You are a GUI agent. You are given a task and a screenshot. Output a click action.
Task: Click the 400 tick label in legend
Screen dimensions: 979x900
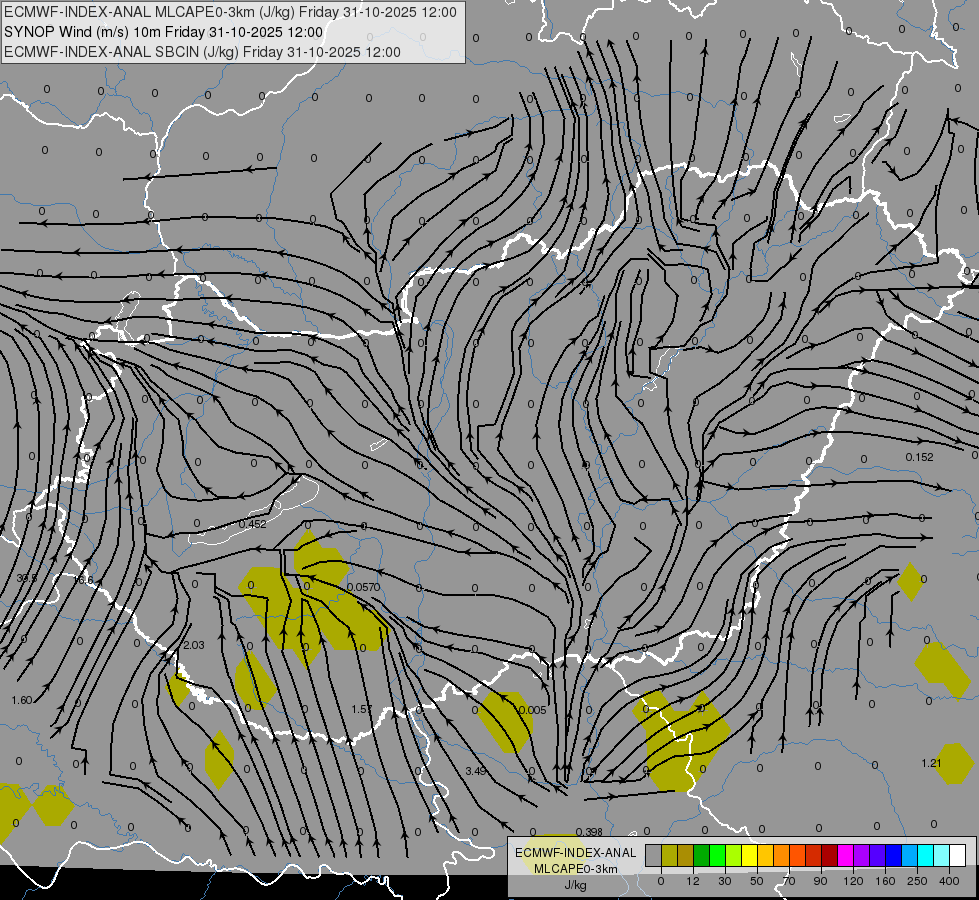949,881
